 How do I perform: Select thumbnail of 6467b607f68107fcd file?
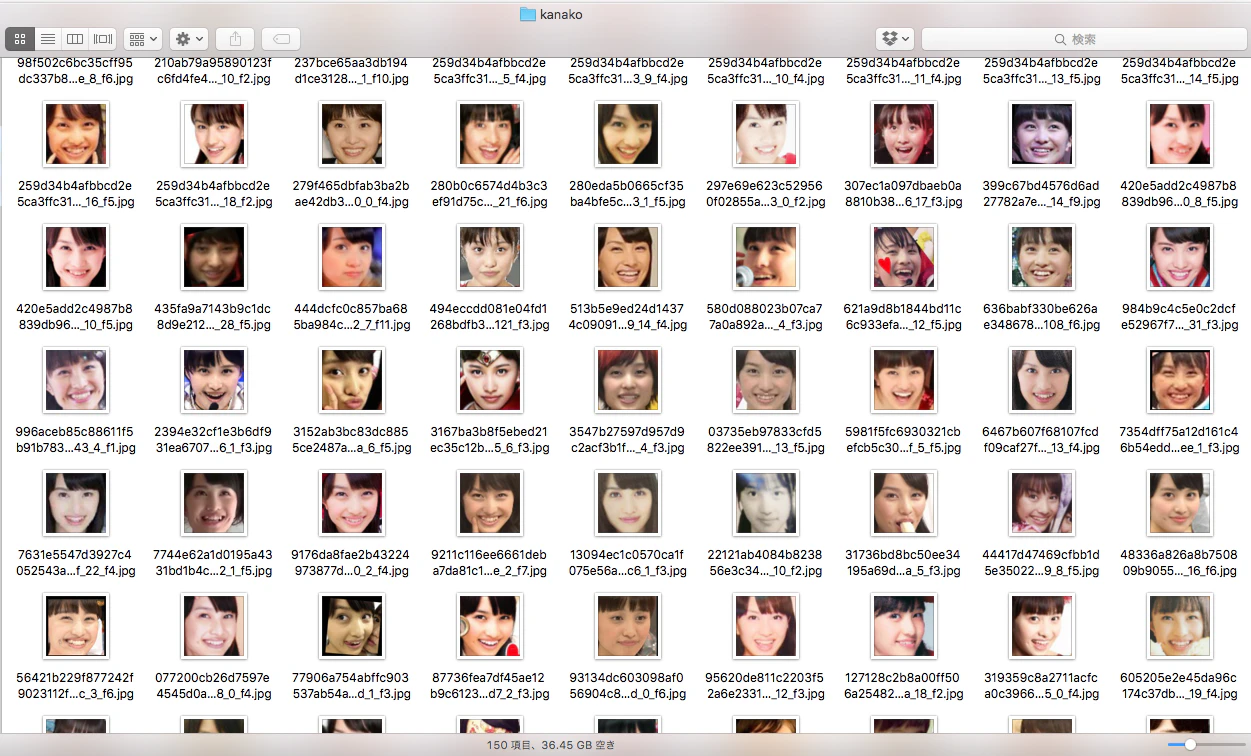(x=1042, y=380)
